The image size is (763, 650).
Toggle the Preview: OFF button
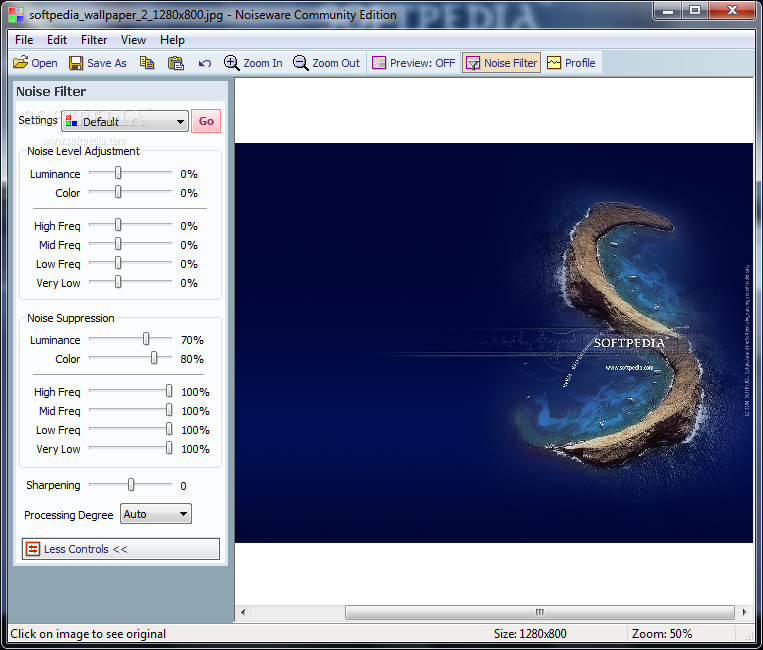pyautogui.click(x=414, y=63)
